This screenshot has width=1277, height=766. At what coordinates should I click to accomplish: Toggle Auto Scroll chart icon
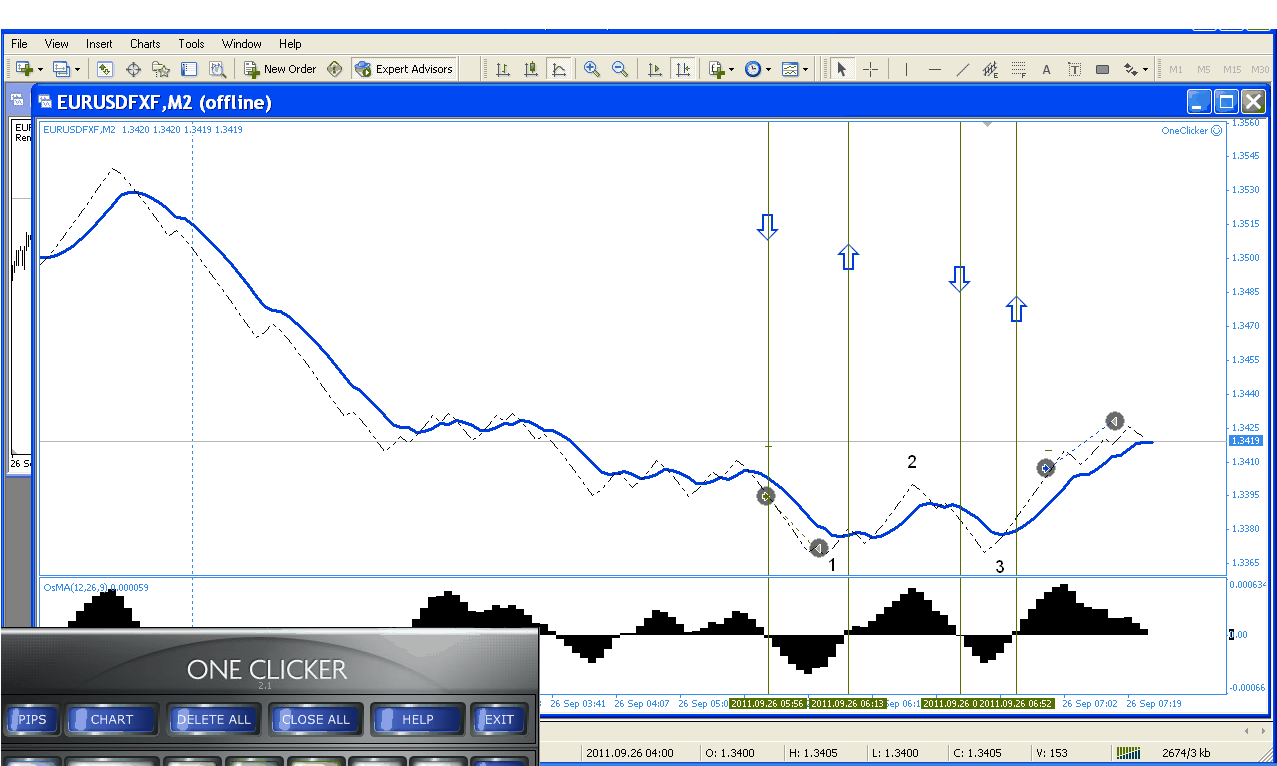click(655, 69)
